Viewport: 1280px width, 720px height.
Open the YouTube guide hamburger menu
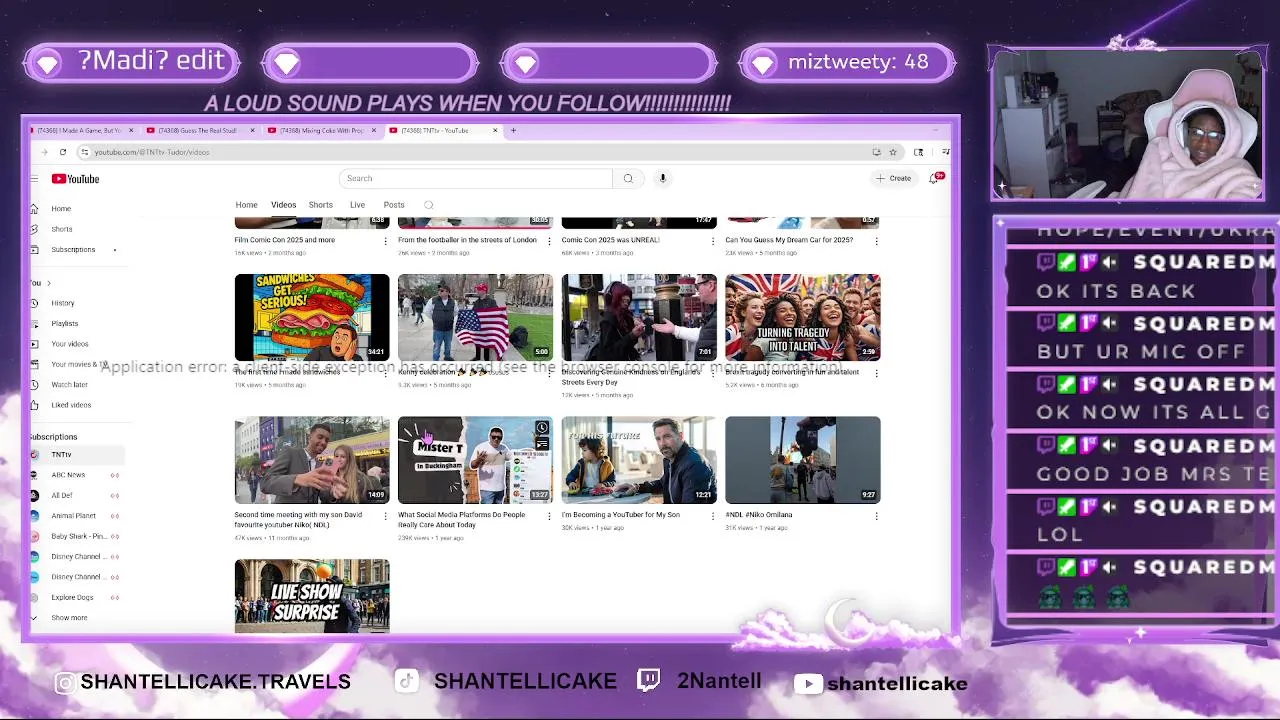[34, 179]
